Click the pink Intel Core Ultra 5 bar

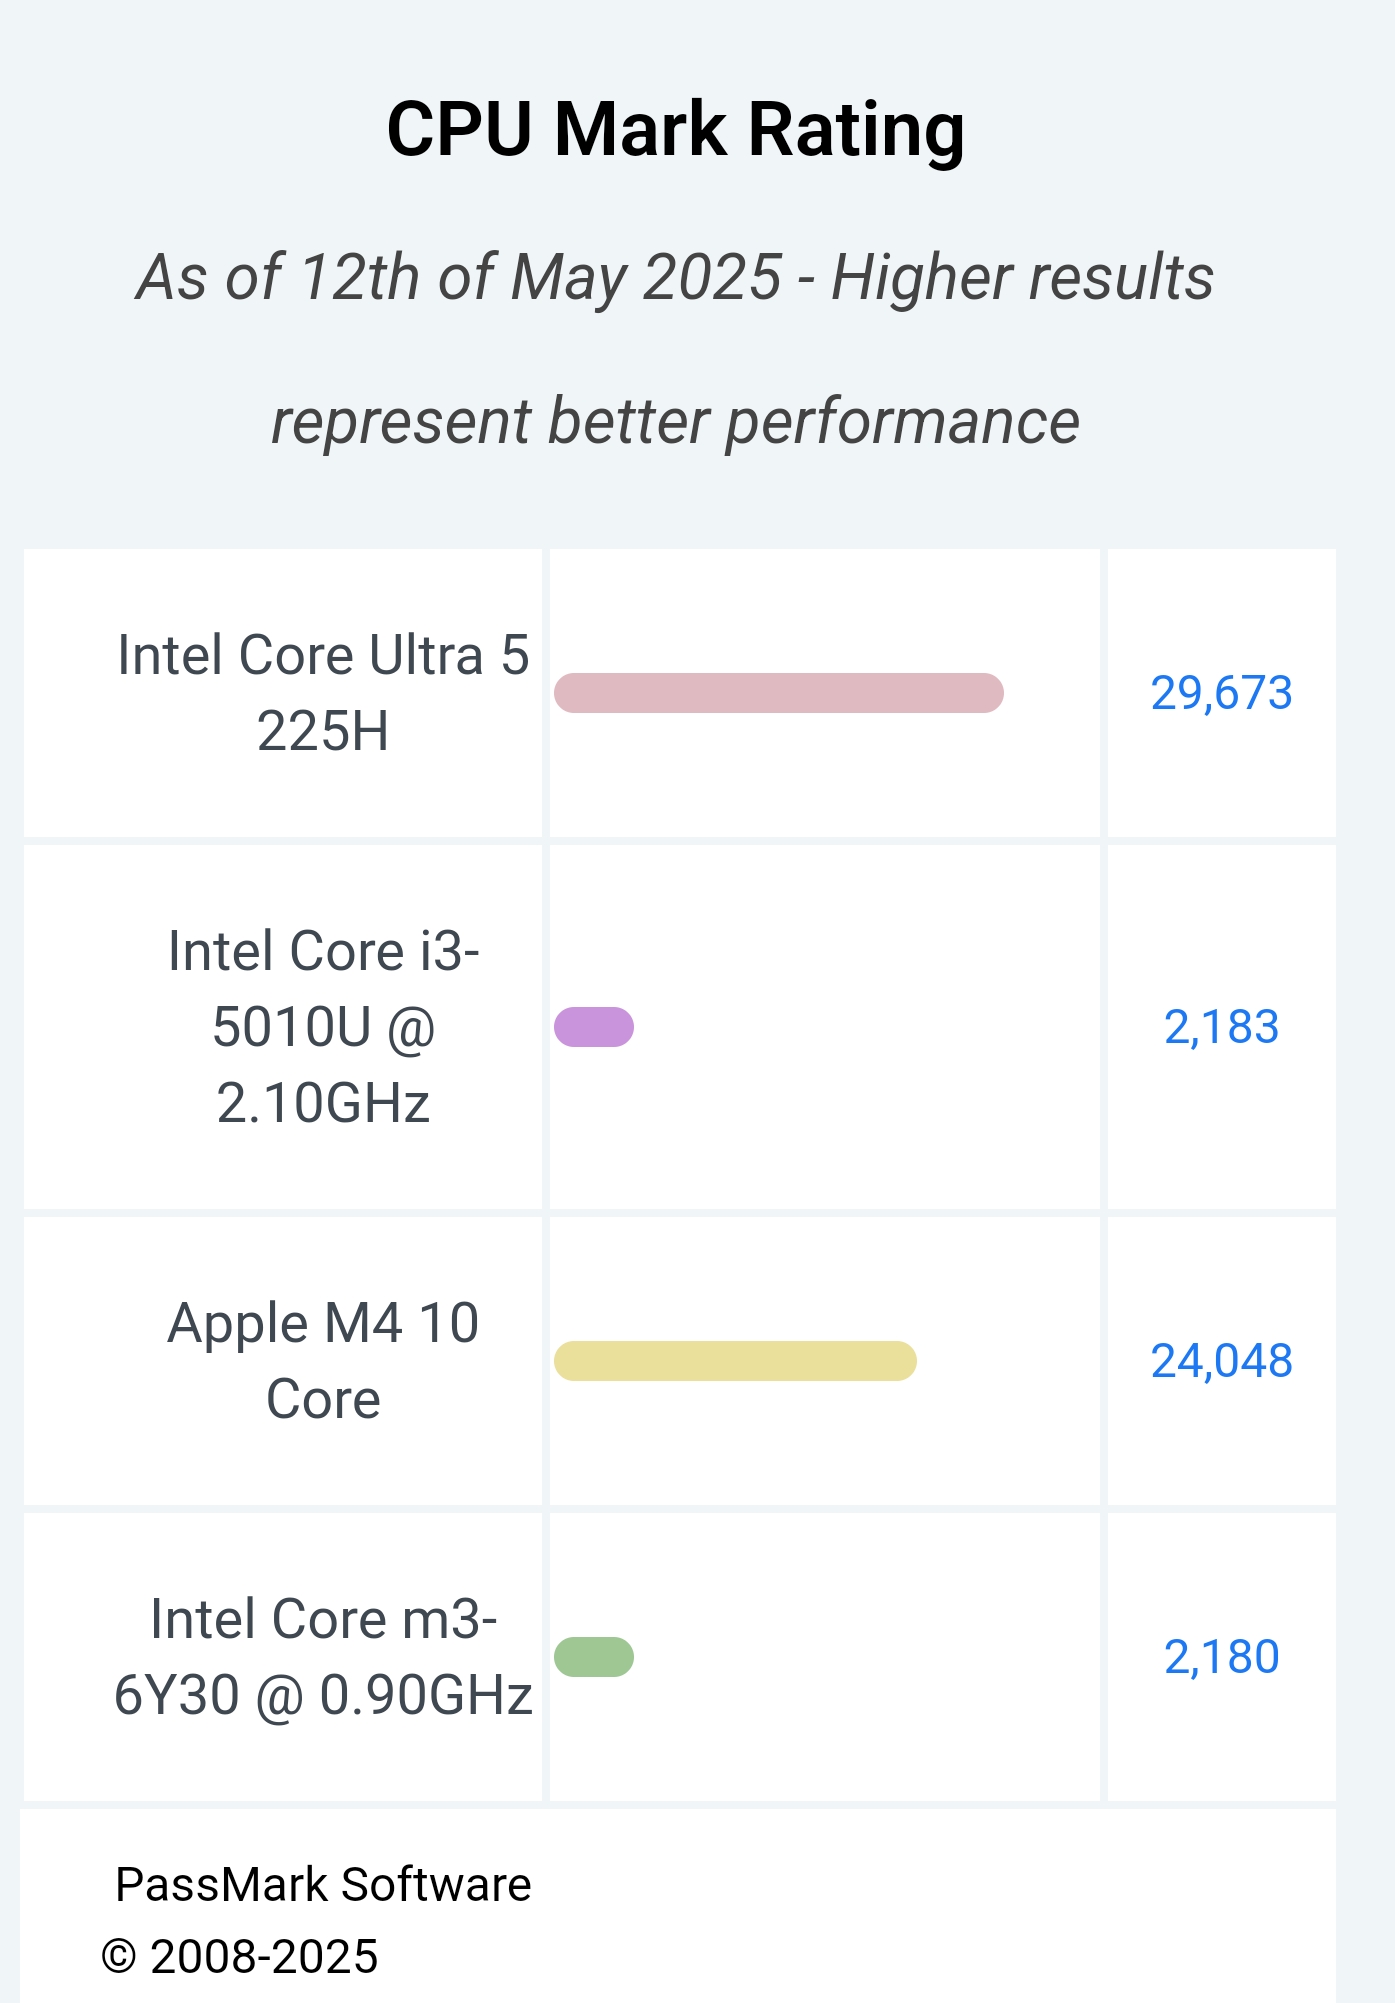(x=778, y=693)
